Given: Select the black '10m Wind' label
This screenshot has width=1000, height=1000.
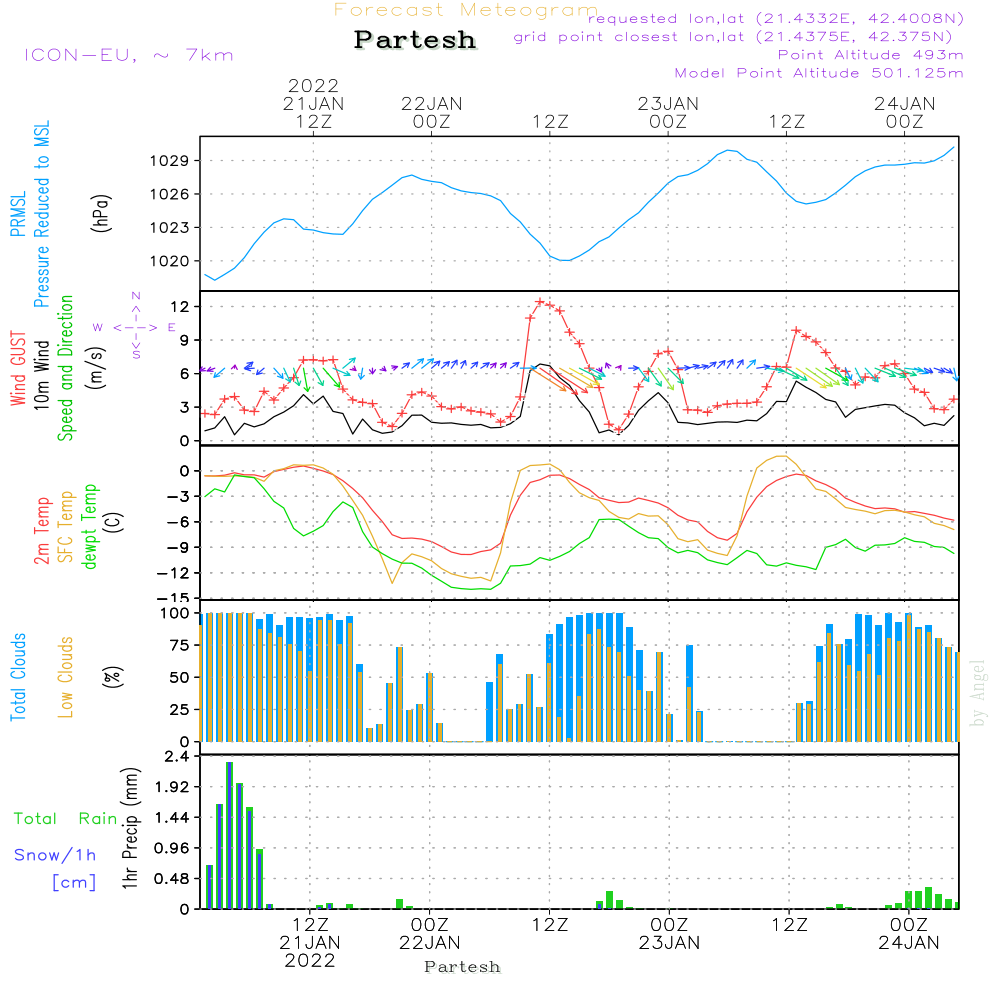Looking at the screenshot, I should point(41,375).
